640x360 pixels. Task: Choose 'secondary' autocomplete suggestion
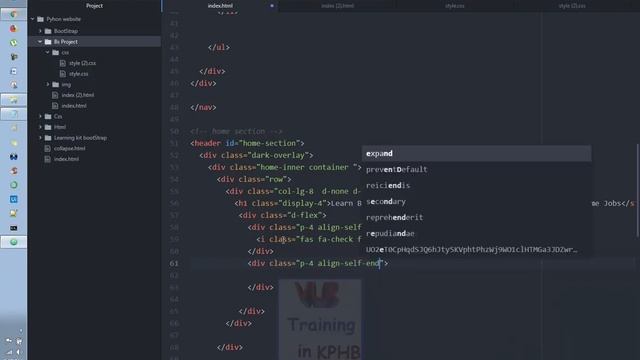[x=476, y=202]
